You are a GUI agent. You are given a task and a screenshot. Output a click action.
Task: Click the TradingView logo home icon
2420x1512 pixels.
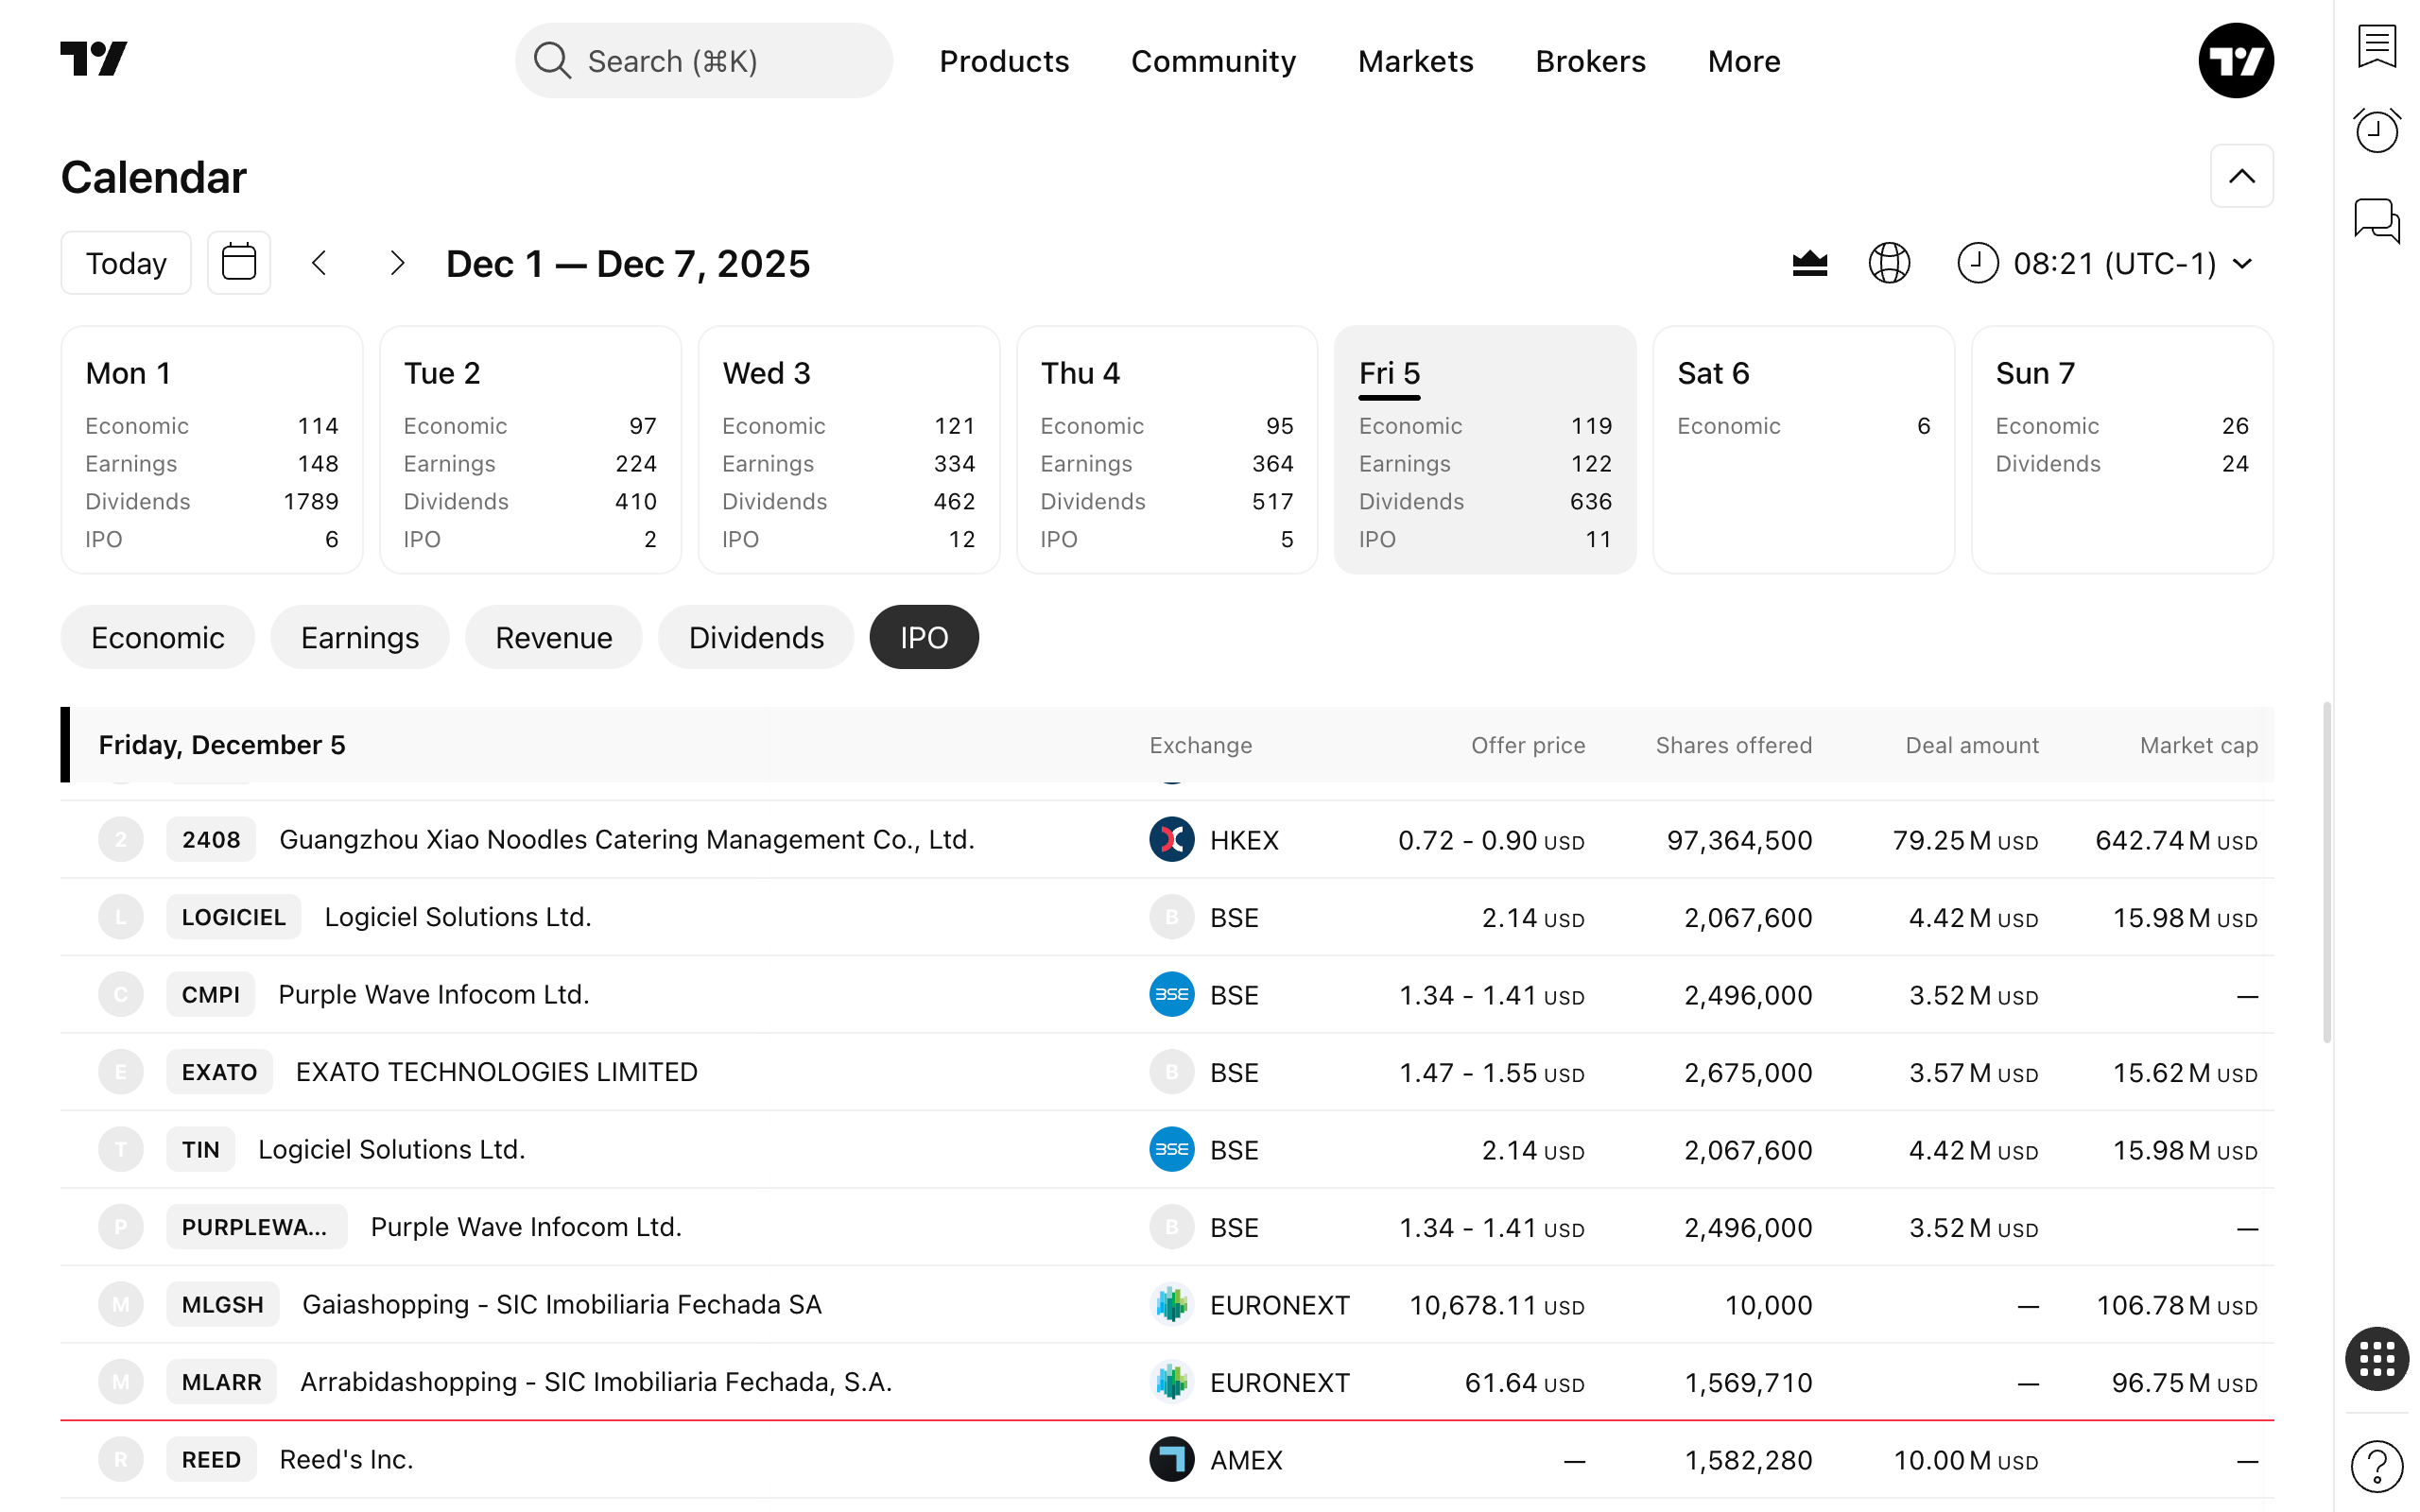click(94, 60)
